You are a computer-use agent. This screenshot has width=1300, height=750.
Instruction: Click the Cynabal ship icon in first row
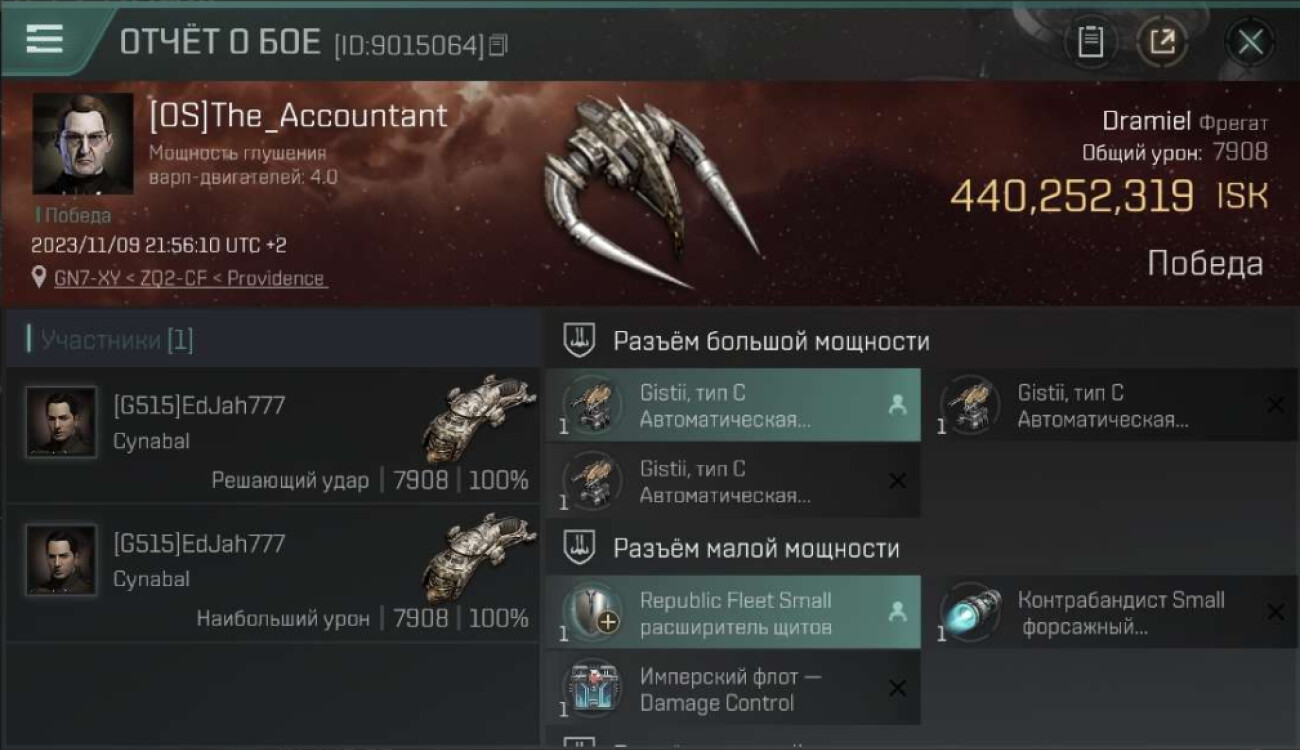click(x=479, y=418)
